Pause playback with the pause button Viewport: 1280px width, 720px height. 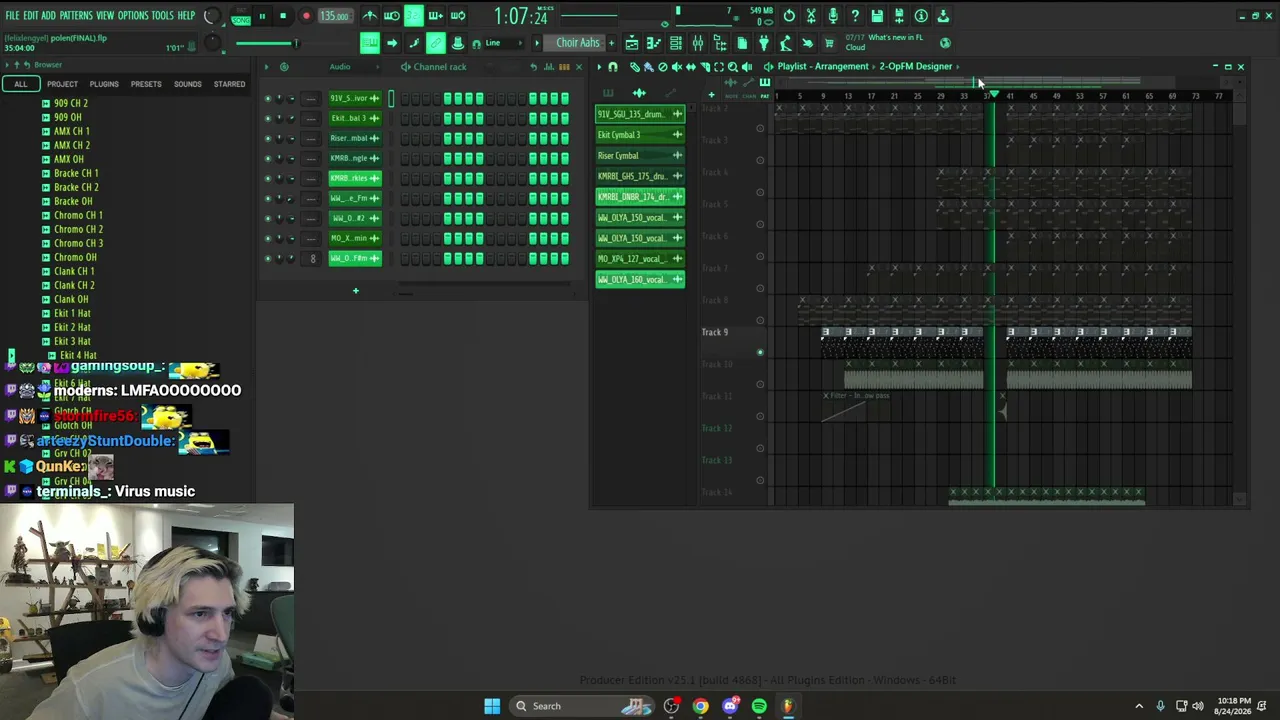[x=263, y=16]
